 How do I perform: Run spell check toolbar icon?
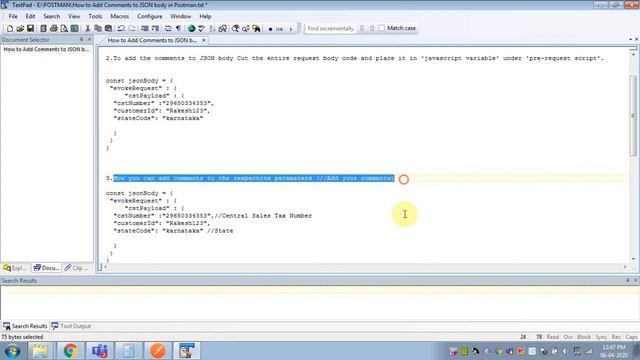point(202,29)
